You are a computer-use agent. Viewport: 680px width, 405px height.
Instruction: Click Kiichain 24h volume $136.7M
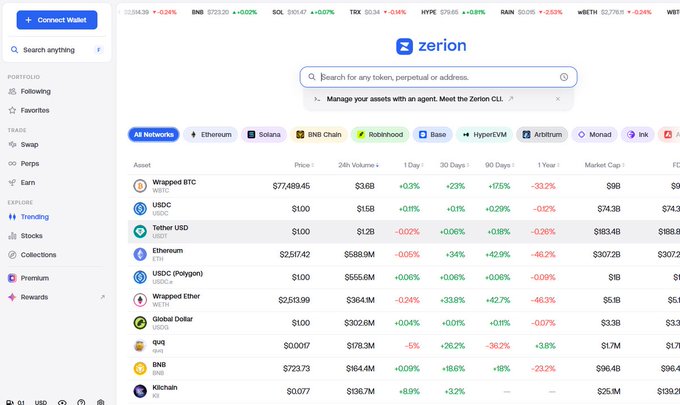(x=360, y=392)
